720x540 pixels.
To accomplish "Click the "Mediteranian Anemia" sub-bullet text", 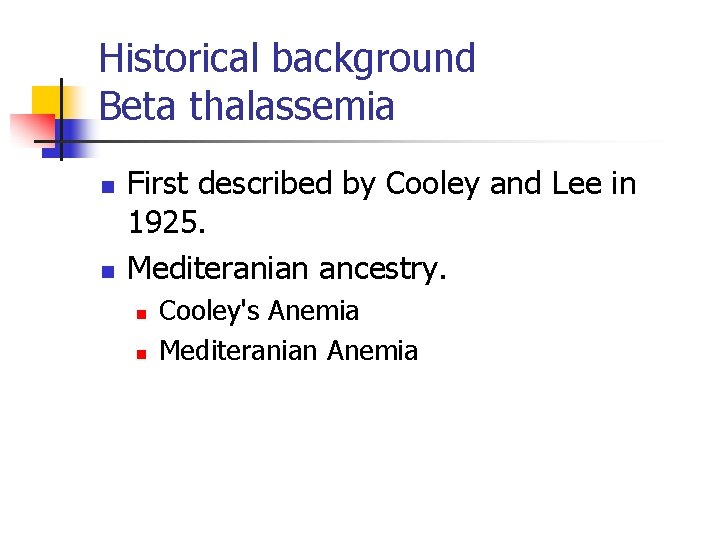I will click(x=288, y=351).
